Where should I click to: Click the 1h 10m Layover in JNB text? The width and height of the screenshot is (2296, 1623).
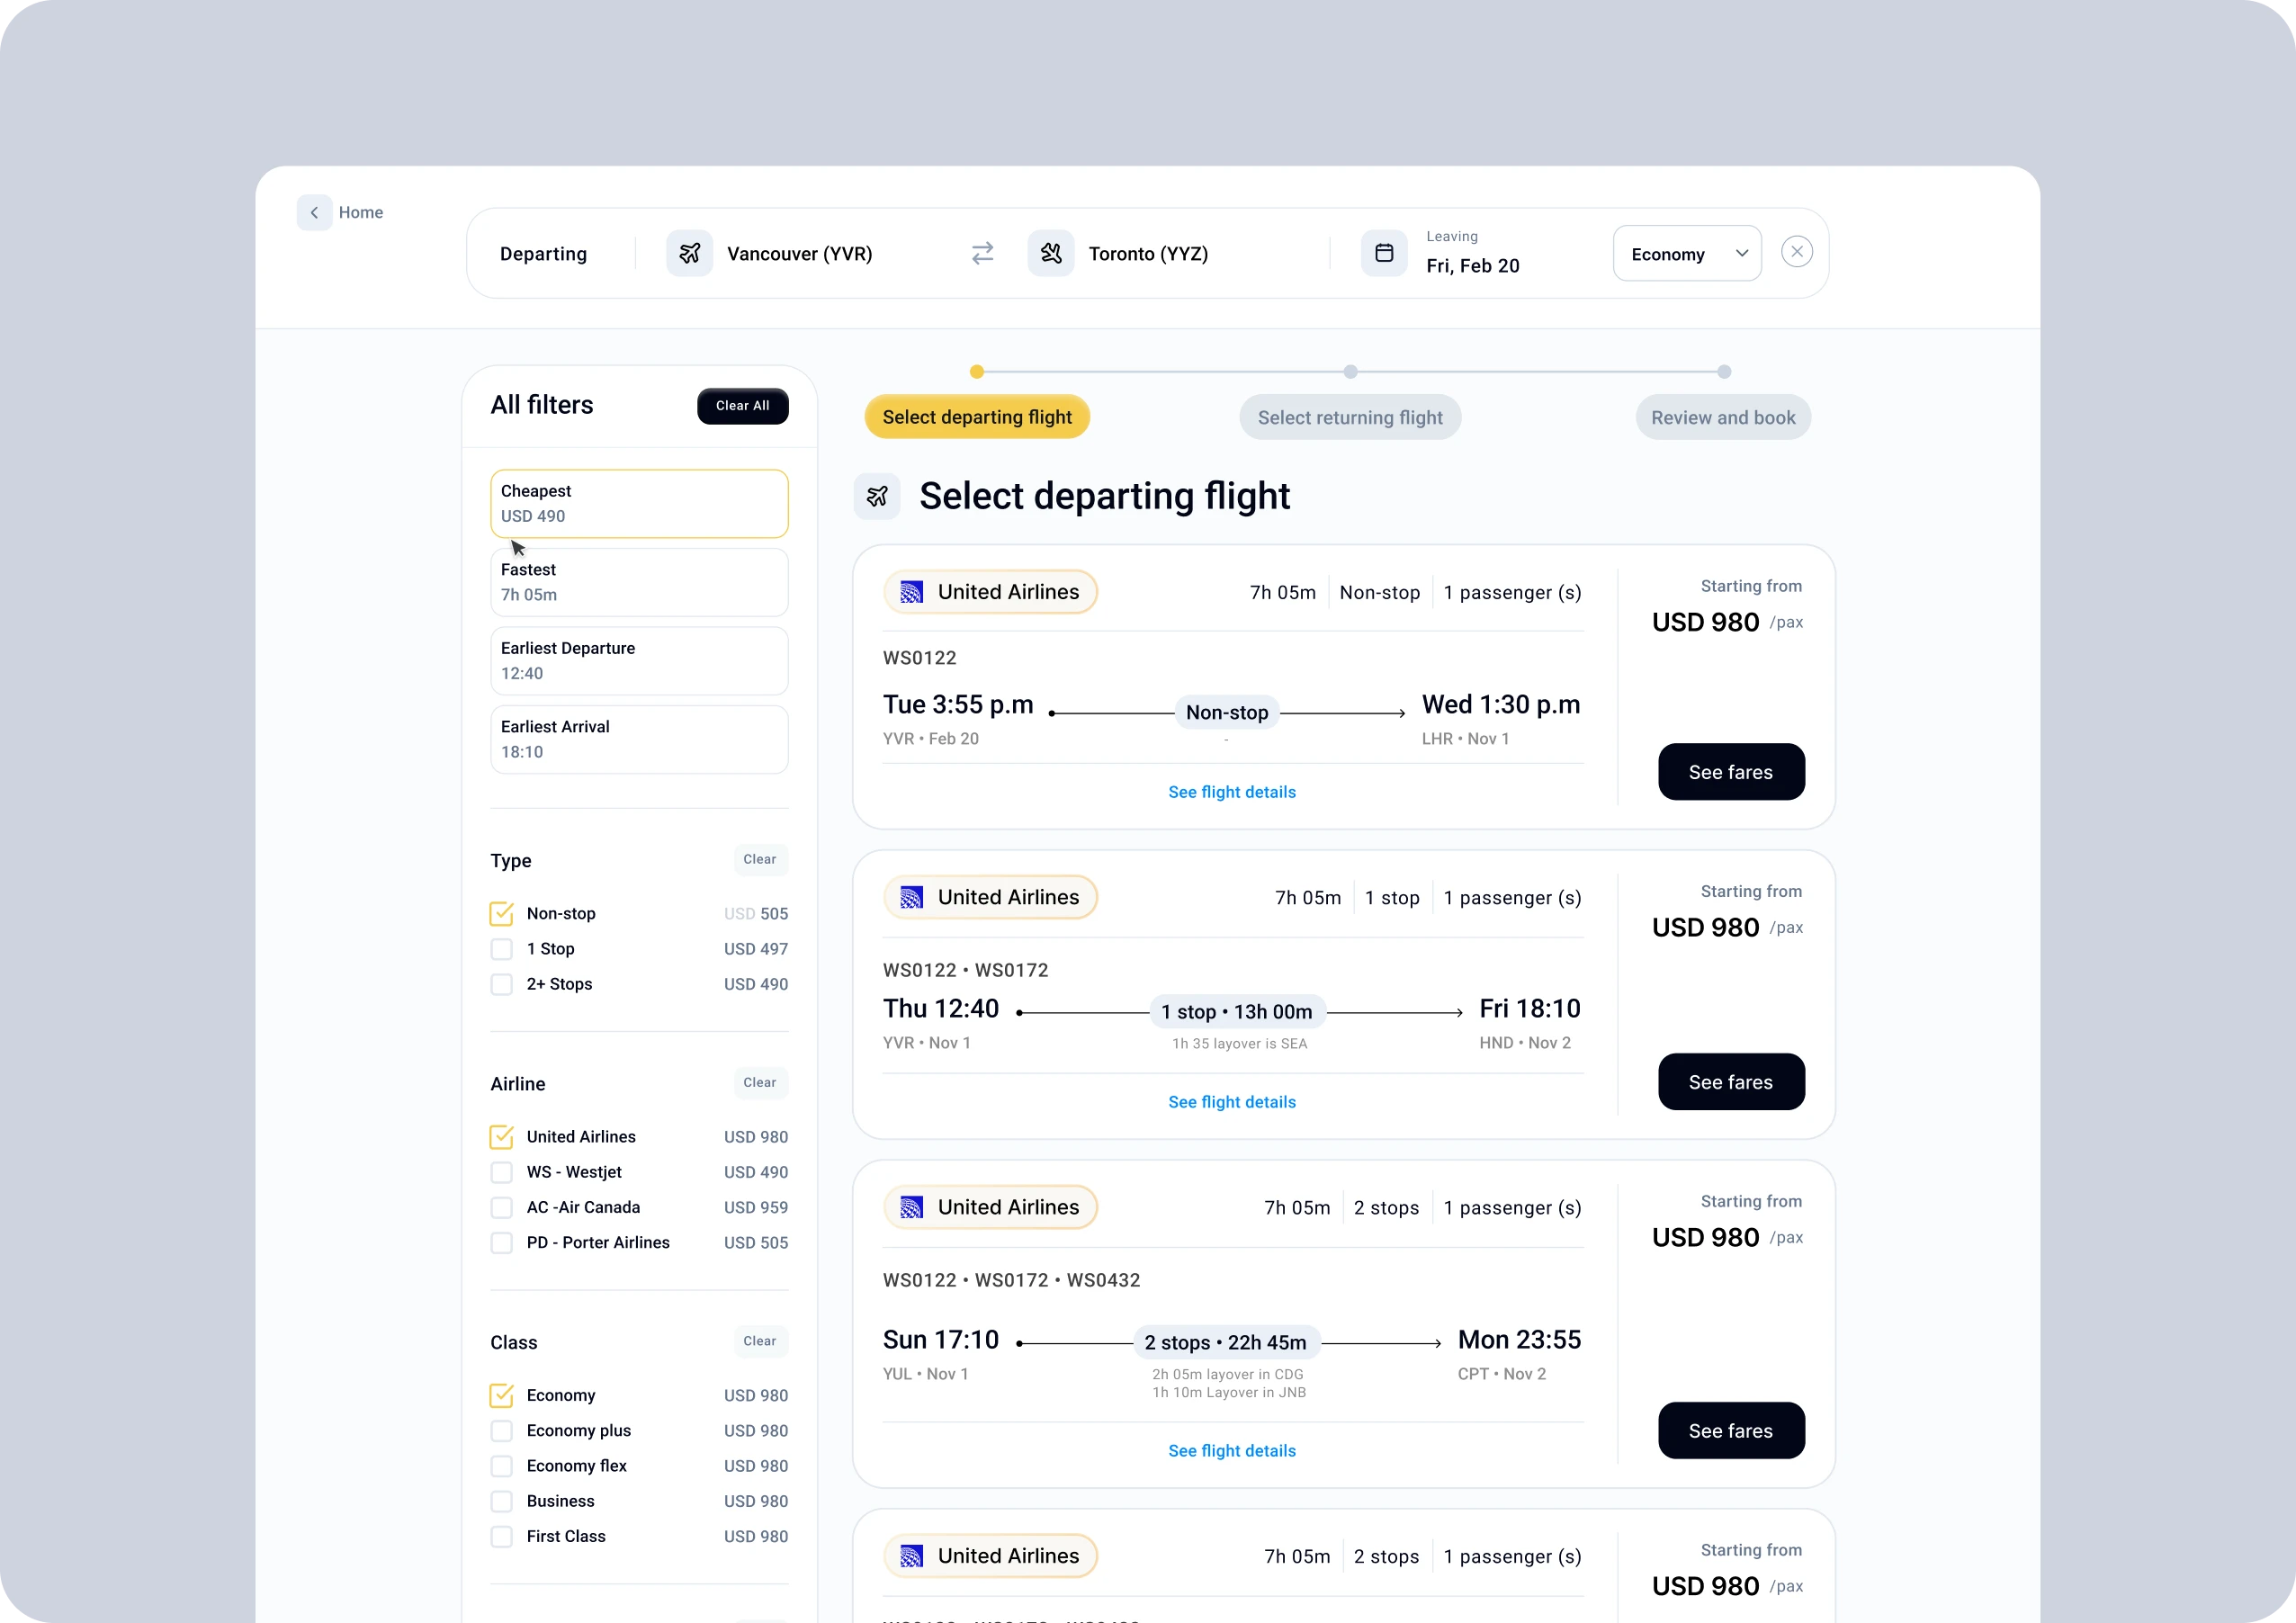click(x=1229, y=1393)
